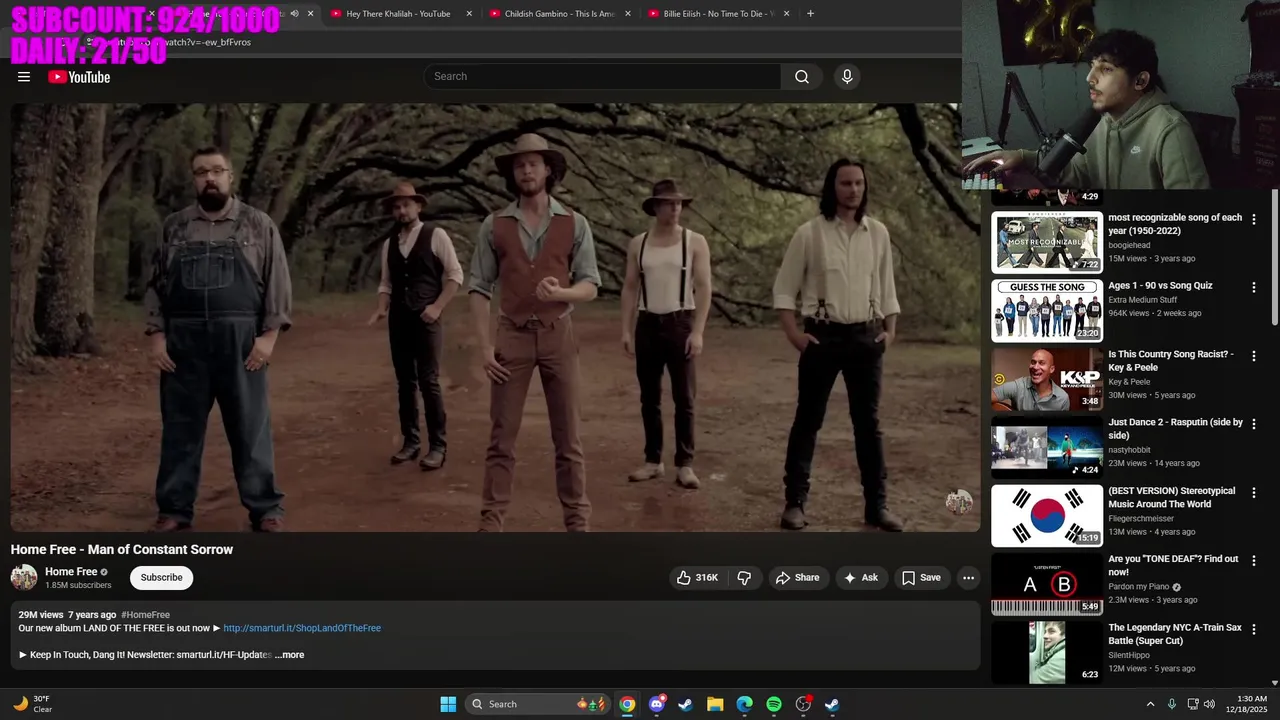Save the video to a playlist
Screen dimensions: 1280x720
coord(921,578)
